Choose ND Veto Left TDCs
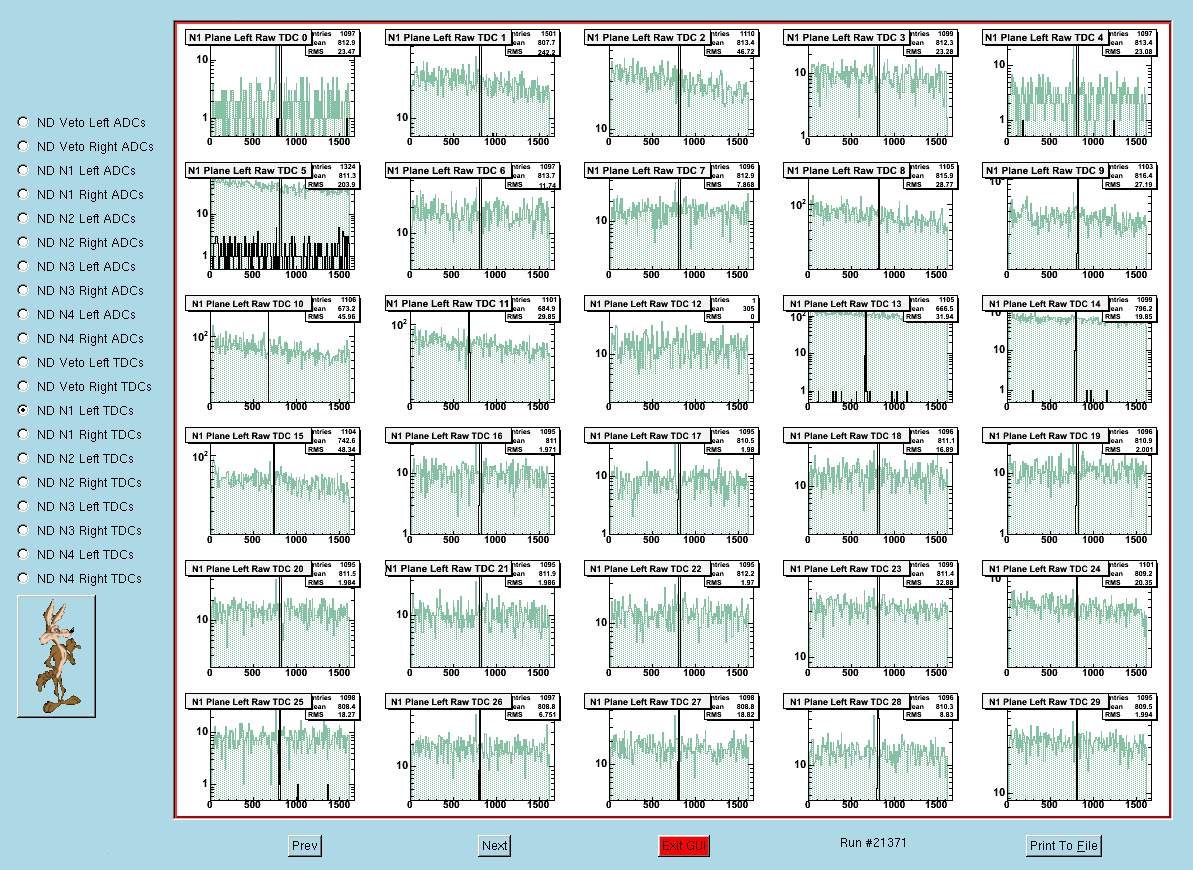Screen dimensions: 1193x870 24,362
